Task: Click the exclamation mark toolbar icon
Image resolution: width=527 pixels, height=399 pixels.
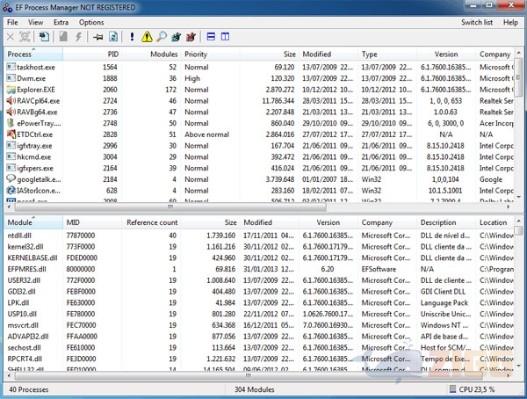Action: tap(132, 37)
